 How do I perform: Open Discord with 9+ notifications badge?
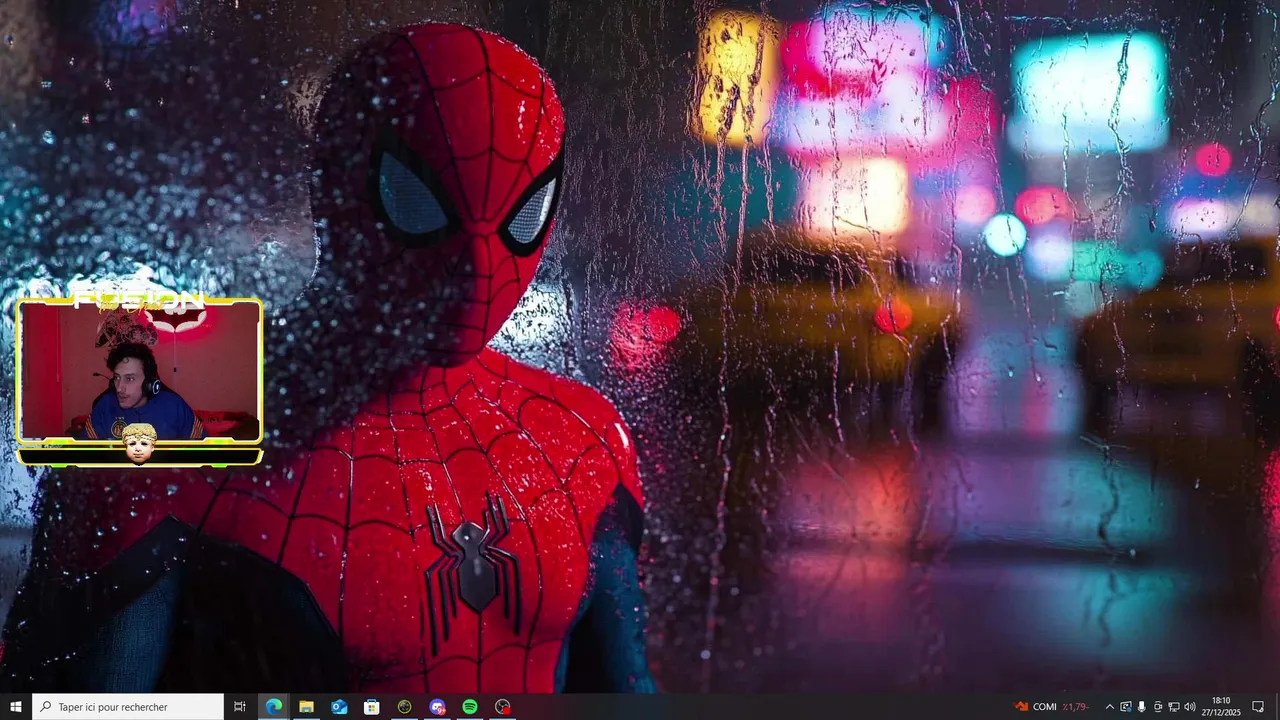tap(437, 706)
